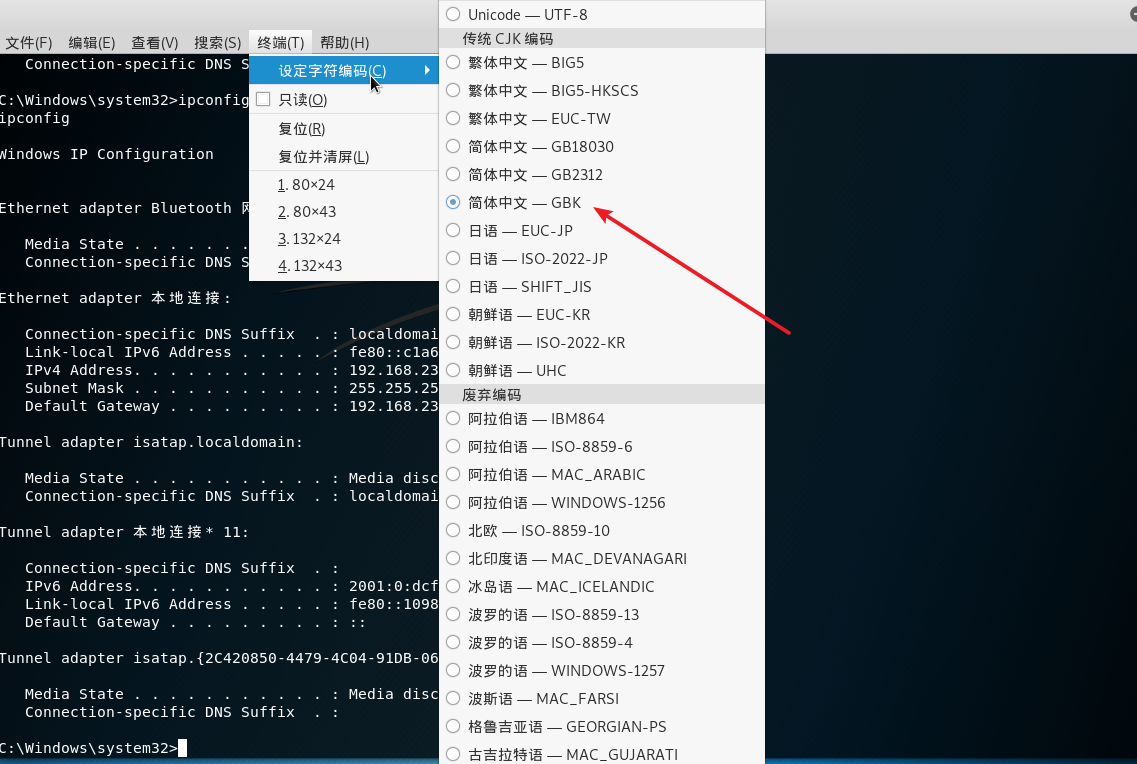Select 简体中文 — GB18030 encoding

click(x=541, y=147)
